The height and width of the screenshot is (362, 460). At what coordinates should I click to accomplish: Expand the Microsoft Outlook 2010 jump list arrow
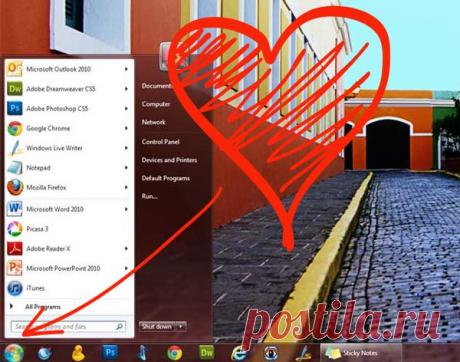tap(126, 69)
